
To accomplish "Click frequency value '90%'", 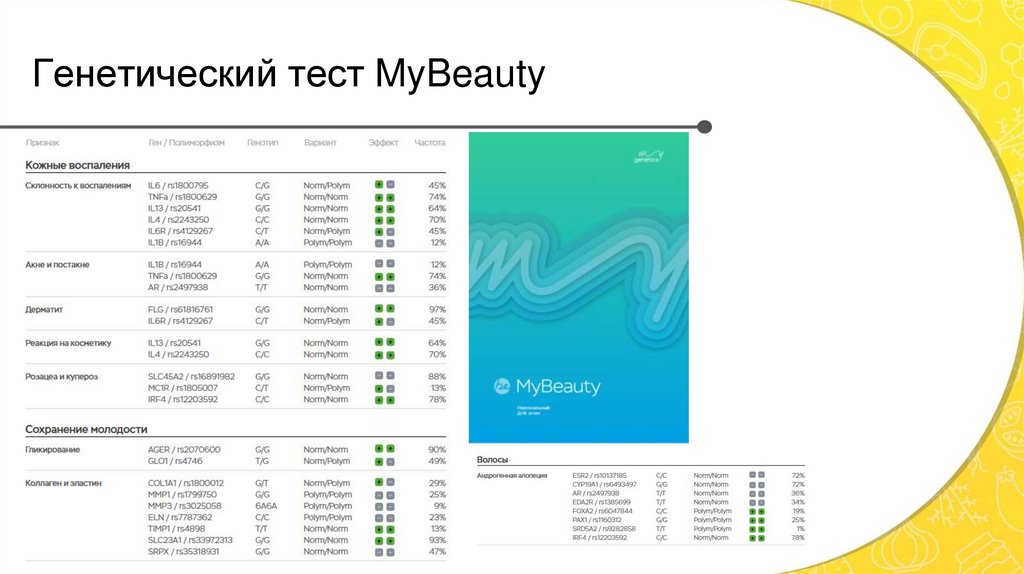I will (x=438, y=450).
